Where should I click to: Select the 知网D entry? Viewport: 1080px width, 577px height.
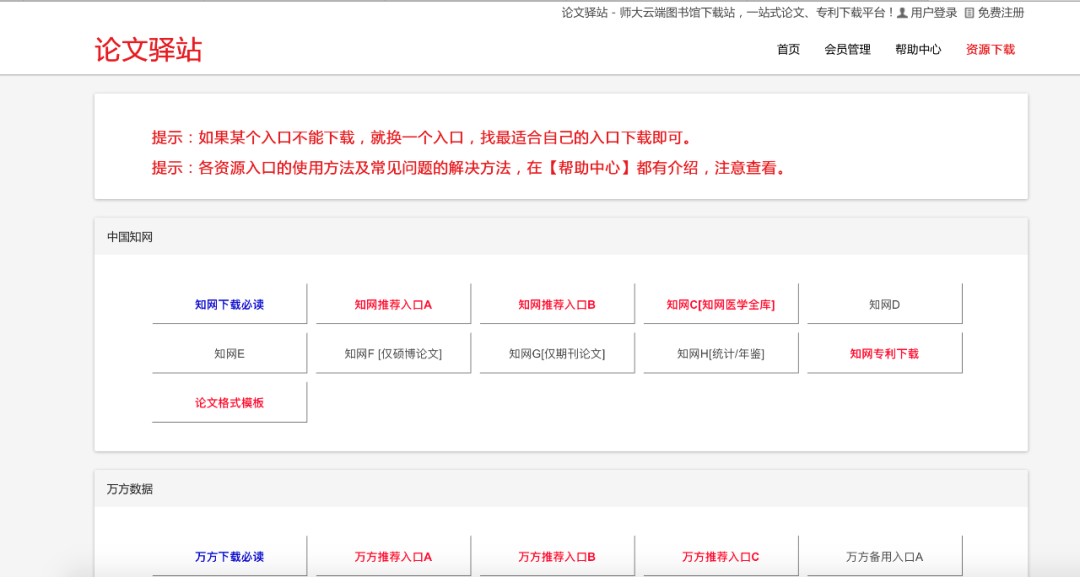click(885, 304)
